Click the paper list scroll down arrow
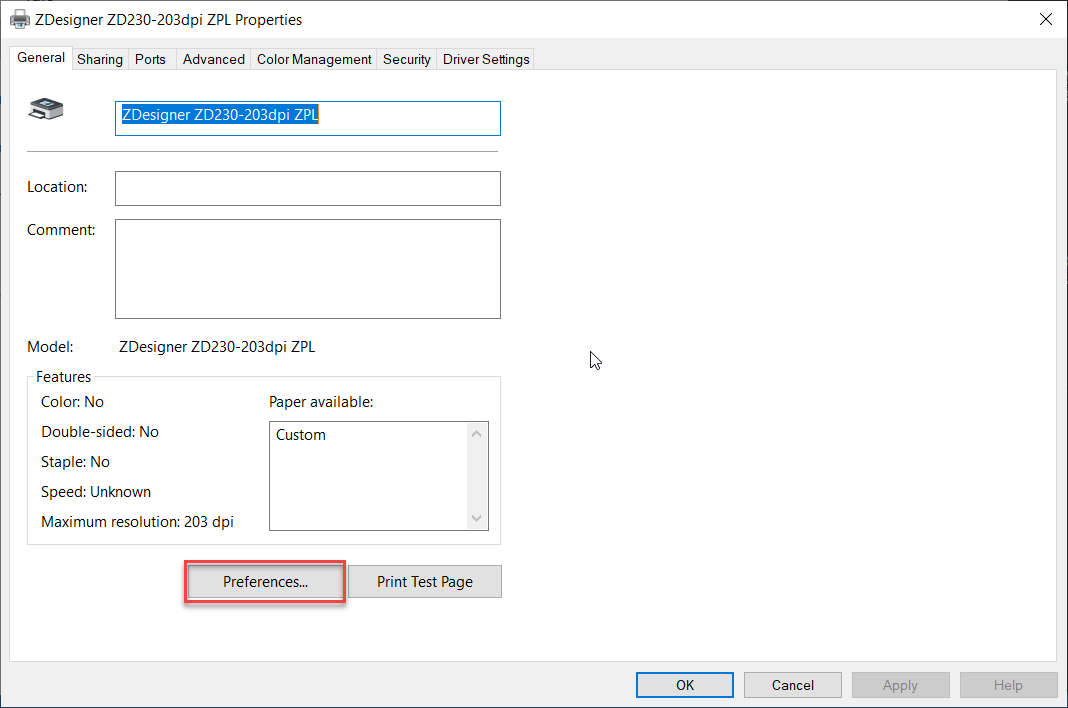 click(x=476, y=519)
